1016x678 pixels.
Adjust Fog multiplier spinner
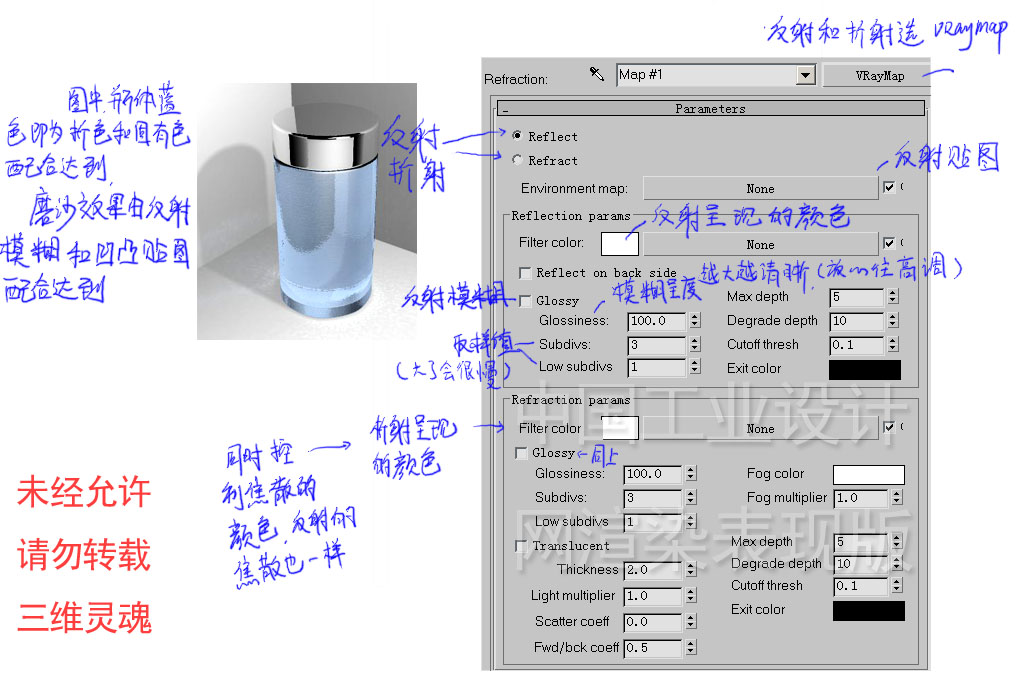click(897, 498)
